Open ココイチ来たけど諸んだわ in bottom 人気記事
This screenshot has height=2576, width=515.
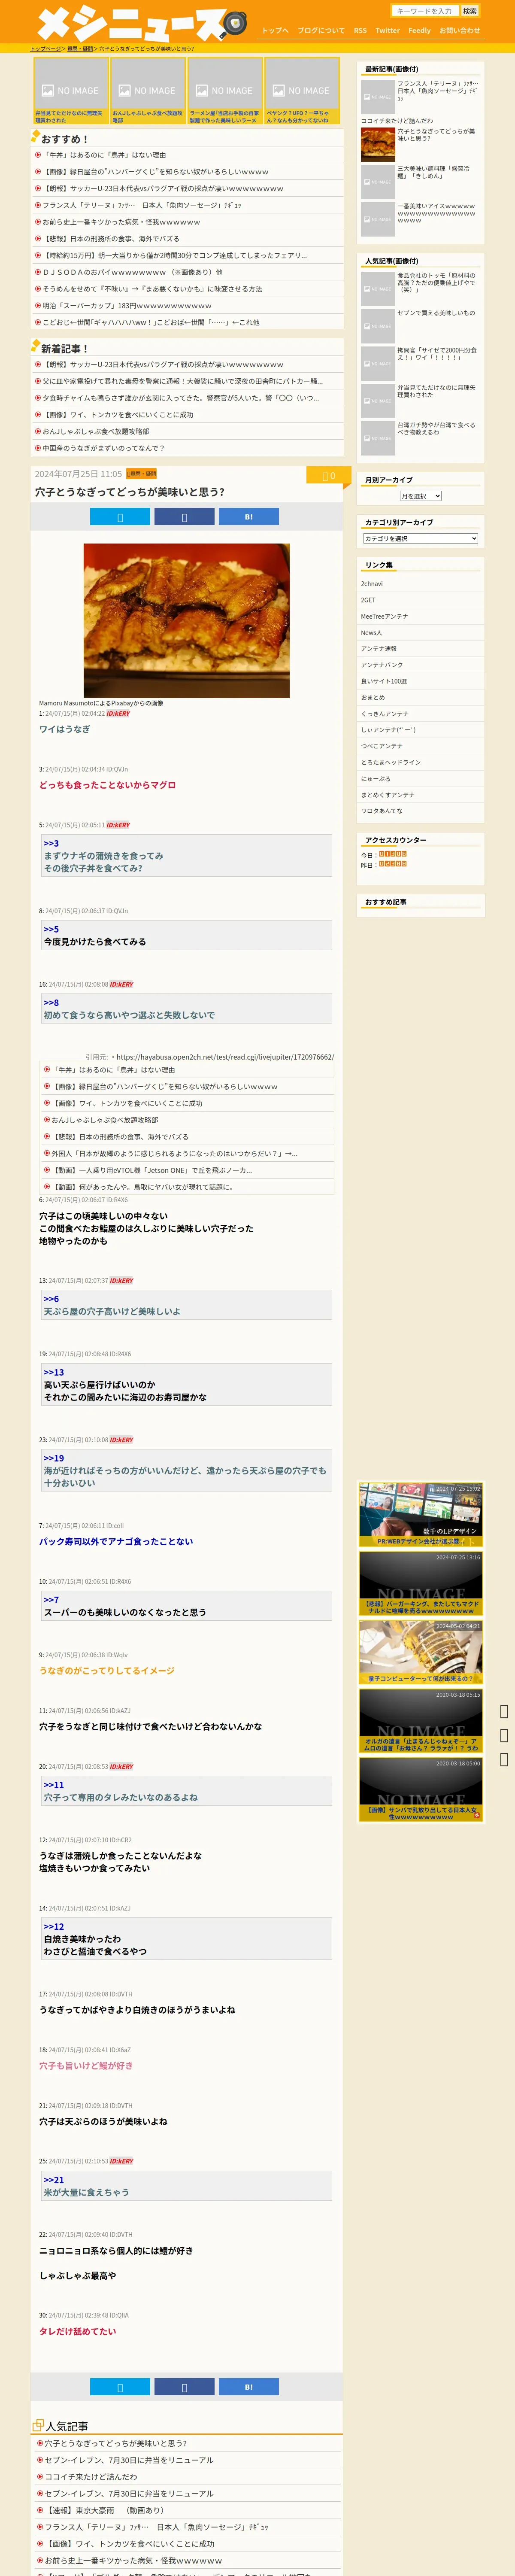tap(91, 2476)
